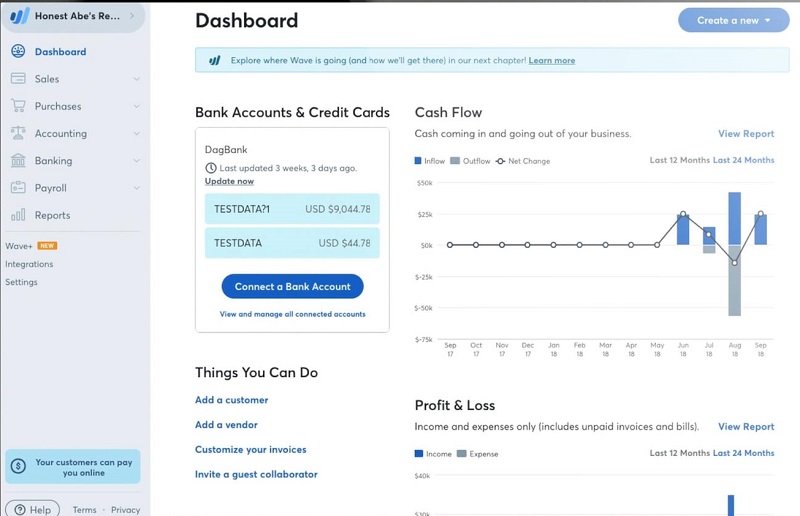
Task: Click the Banking building icon
Action: click(x=18, y=160)
